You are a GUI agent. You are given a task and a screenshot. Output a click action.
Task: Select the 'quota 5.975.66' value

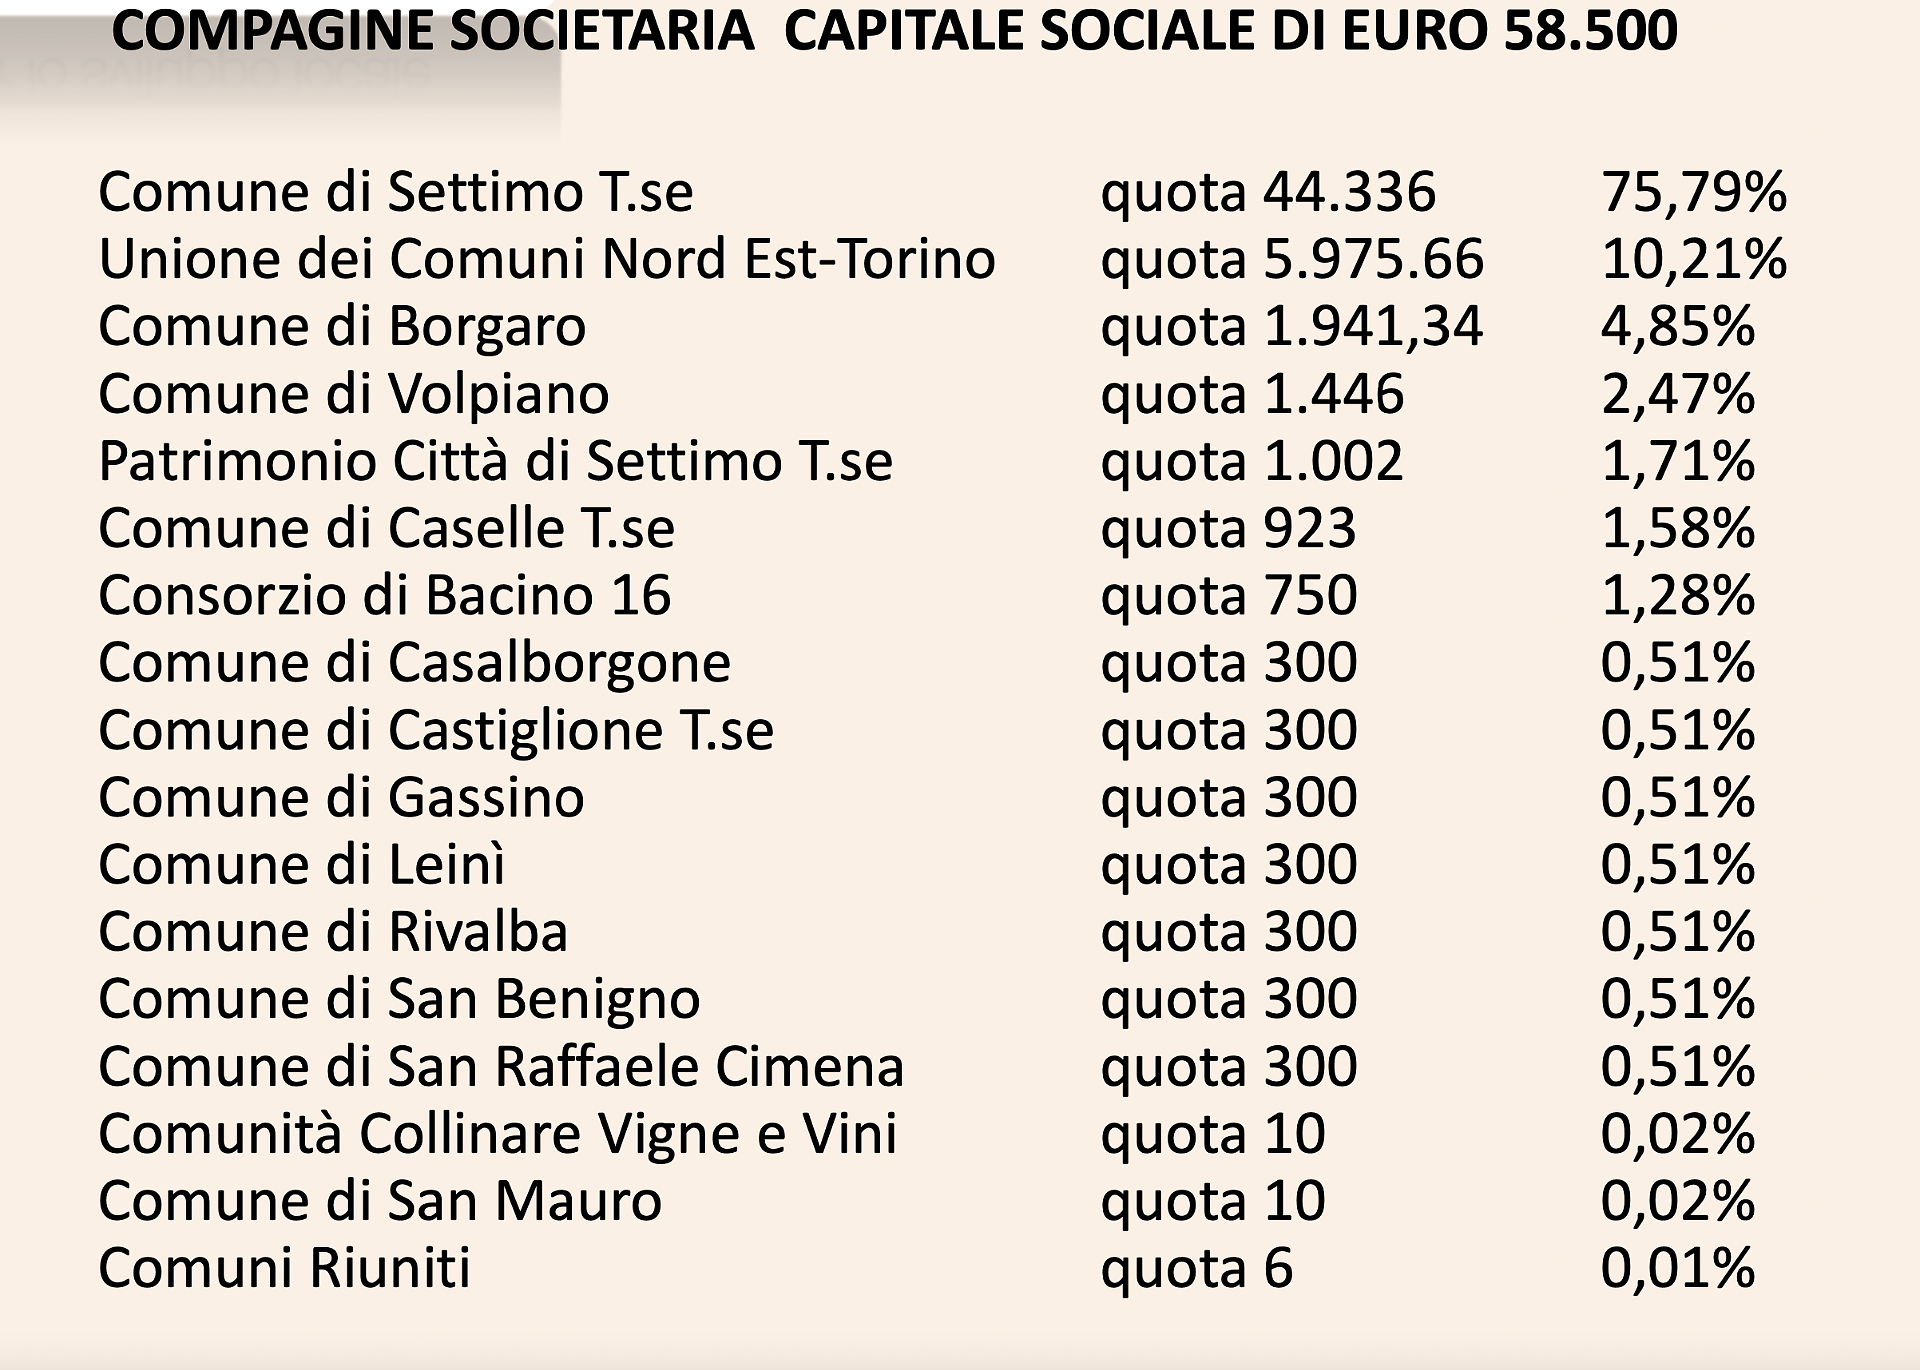[x=1292, y=259]
